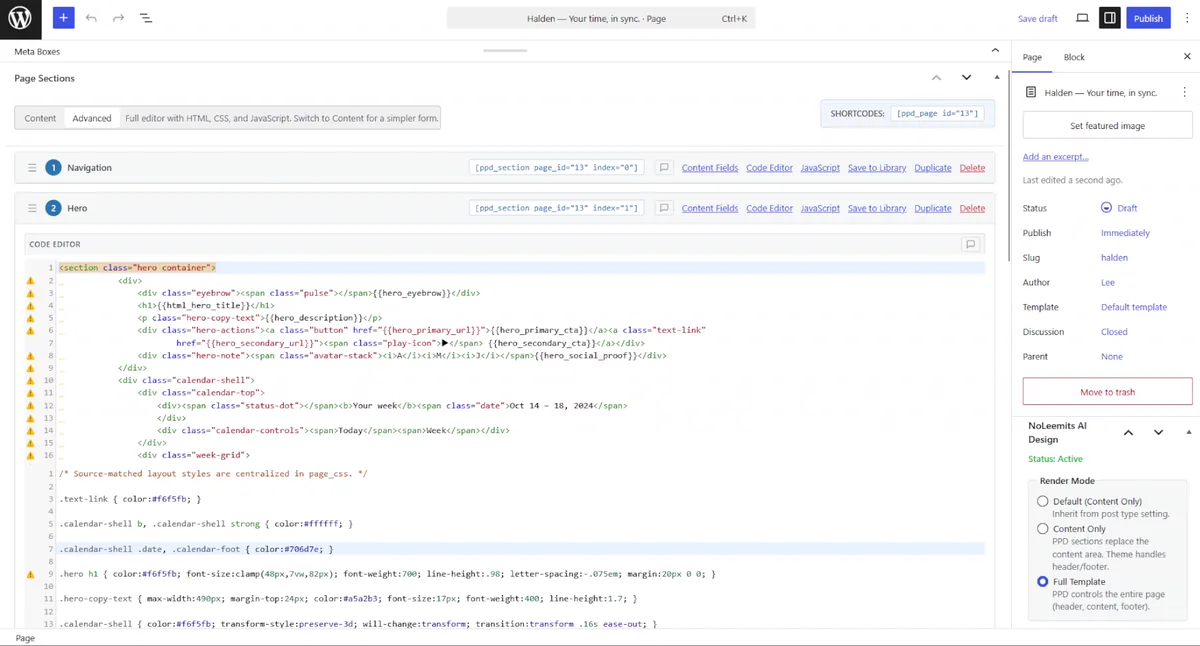Screen dimensions: 1200x646
Task: Open the command palette title bar
Action: click(x=600, y=18)
